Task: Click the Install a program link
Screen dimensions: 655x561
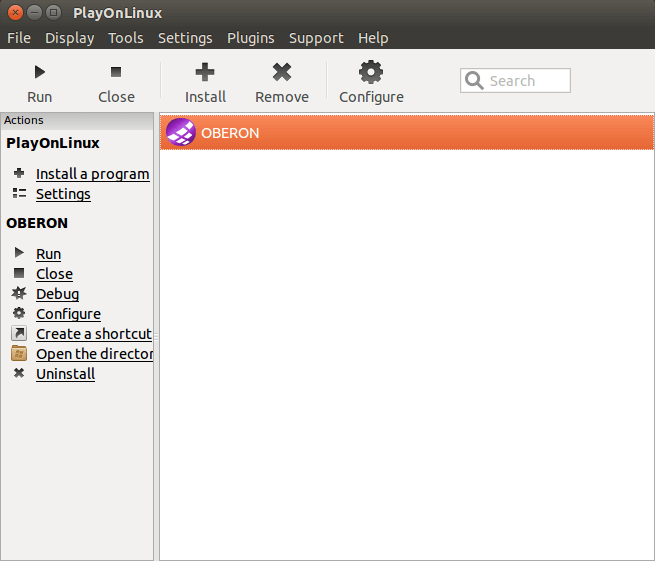Action: (92, 174)
